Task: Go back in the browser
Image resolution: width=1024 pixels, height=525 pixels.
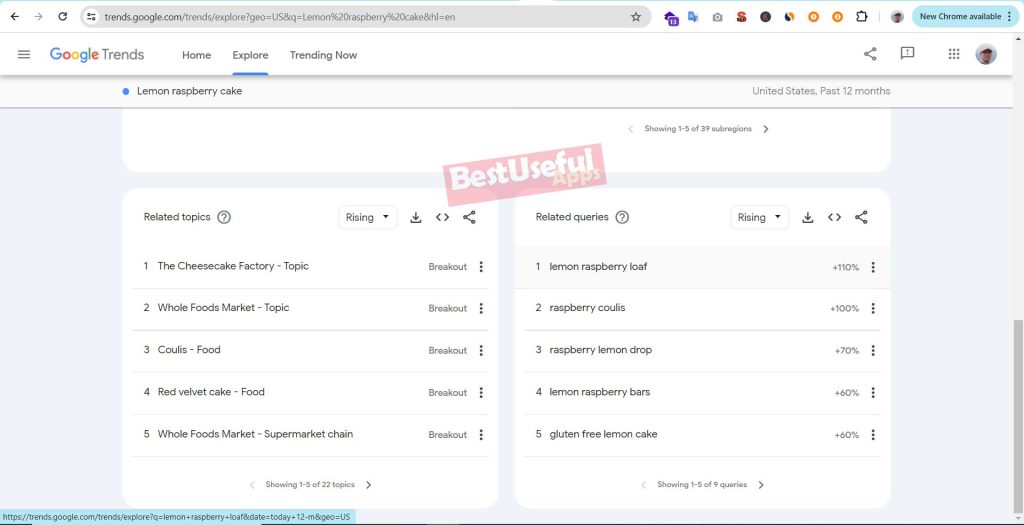Action: tap(14, 17)
